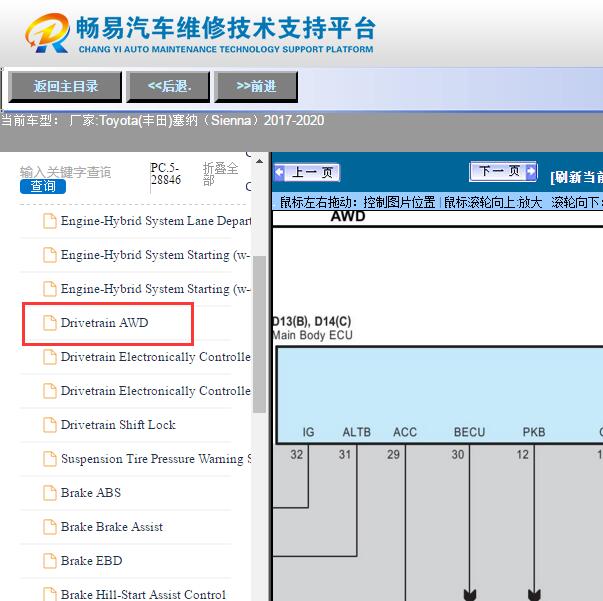Image resolution: width=603 pixels, height=601 pixels.
Task: Go to previous page with 上一页
Action: pos(308,172)
